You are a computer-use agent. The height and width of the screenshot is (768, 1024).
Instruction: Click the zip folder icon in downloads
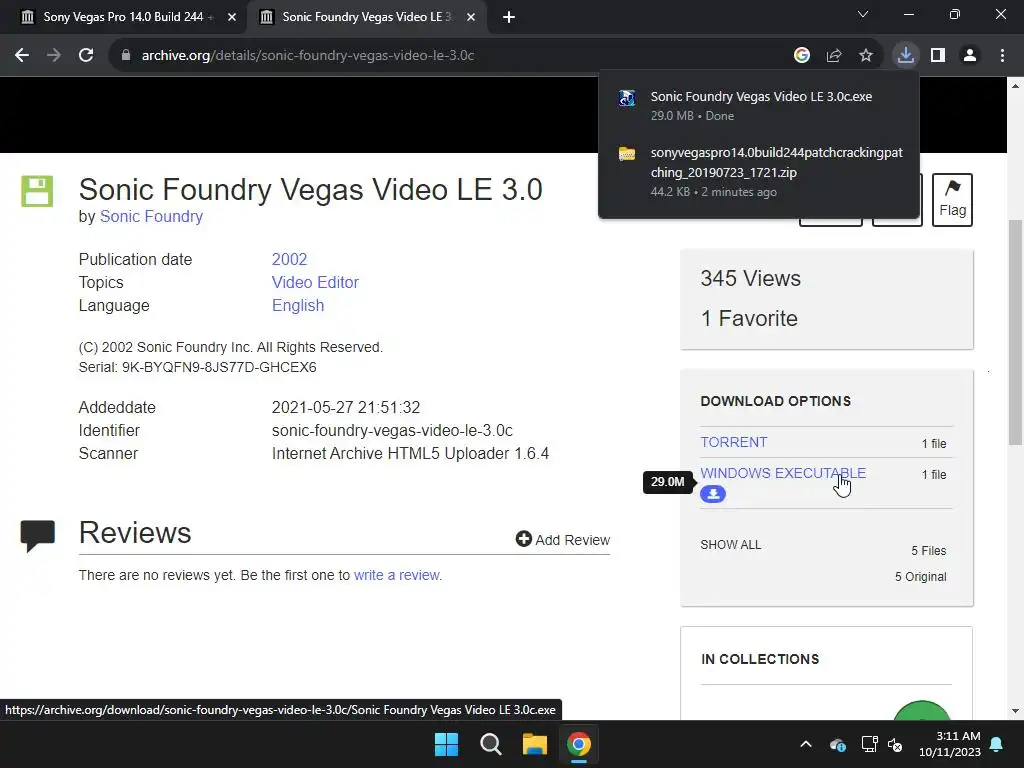point(627,154)
